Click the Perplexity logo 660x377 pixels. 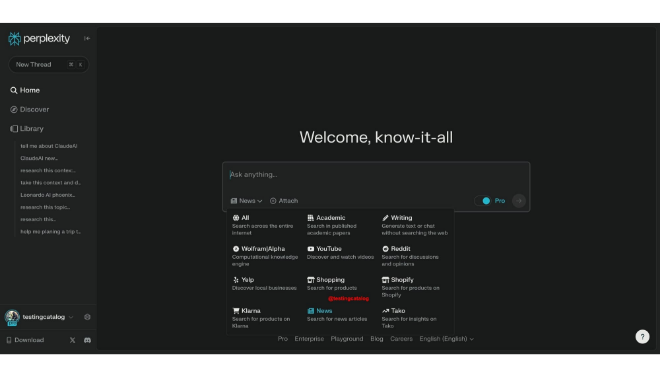(x=39, y=39)
